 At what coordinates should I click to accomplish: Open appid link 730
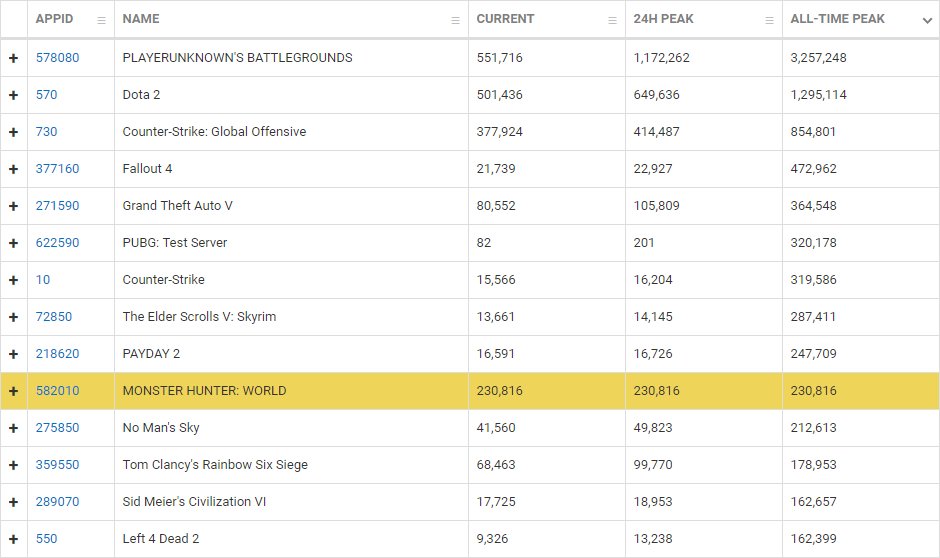click(46, 132)
